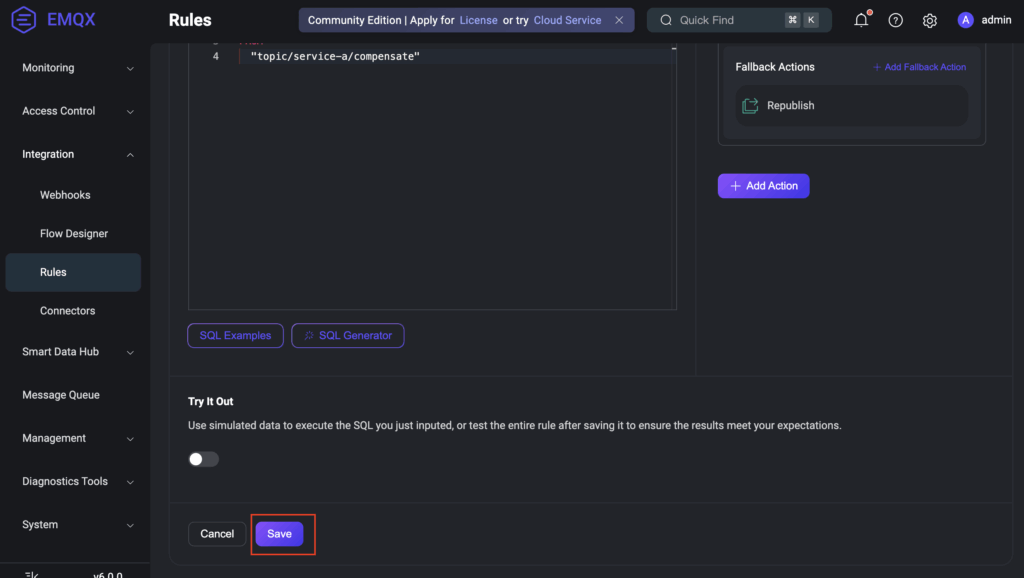
Task: Collapse the sidebar using bottom icon
Action: [31, 574]
